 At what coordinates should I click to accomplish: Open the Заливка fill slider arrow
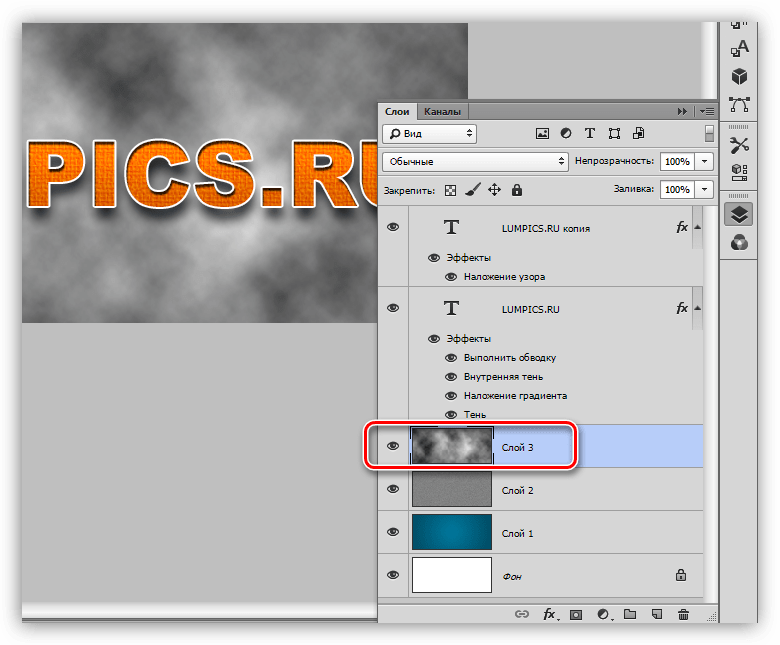click(704, 189)
